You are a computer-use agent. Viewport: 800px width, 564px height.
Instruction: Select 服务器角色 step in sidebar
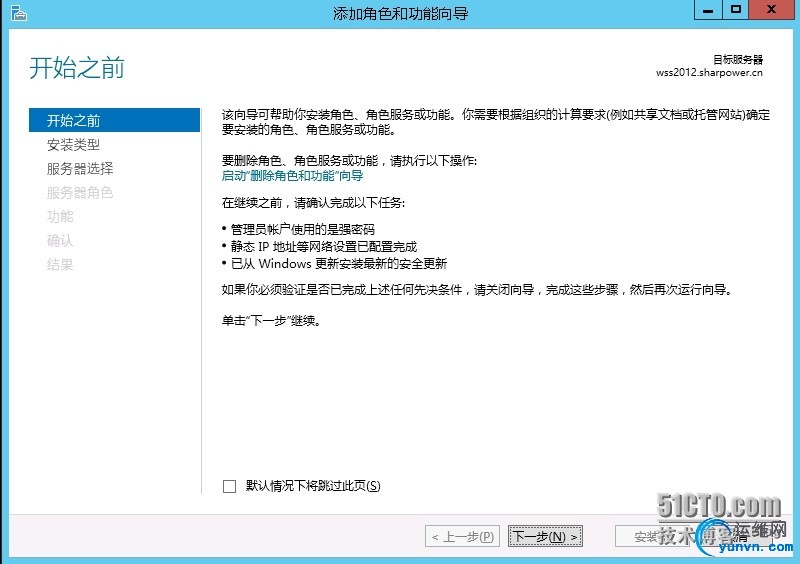(80, 192)
